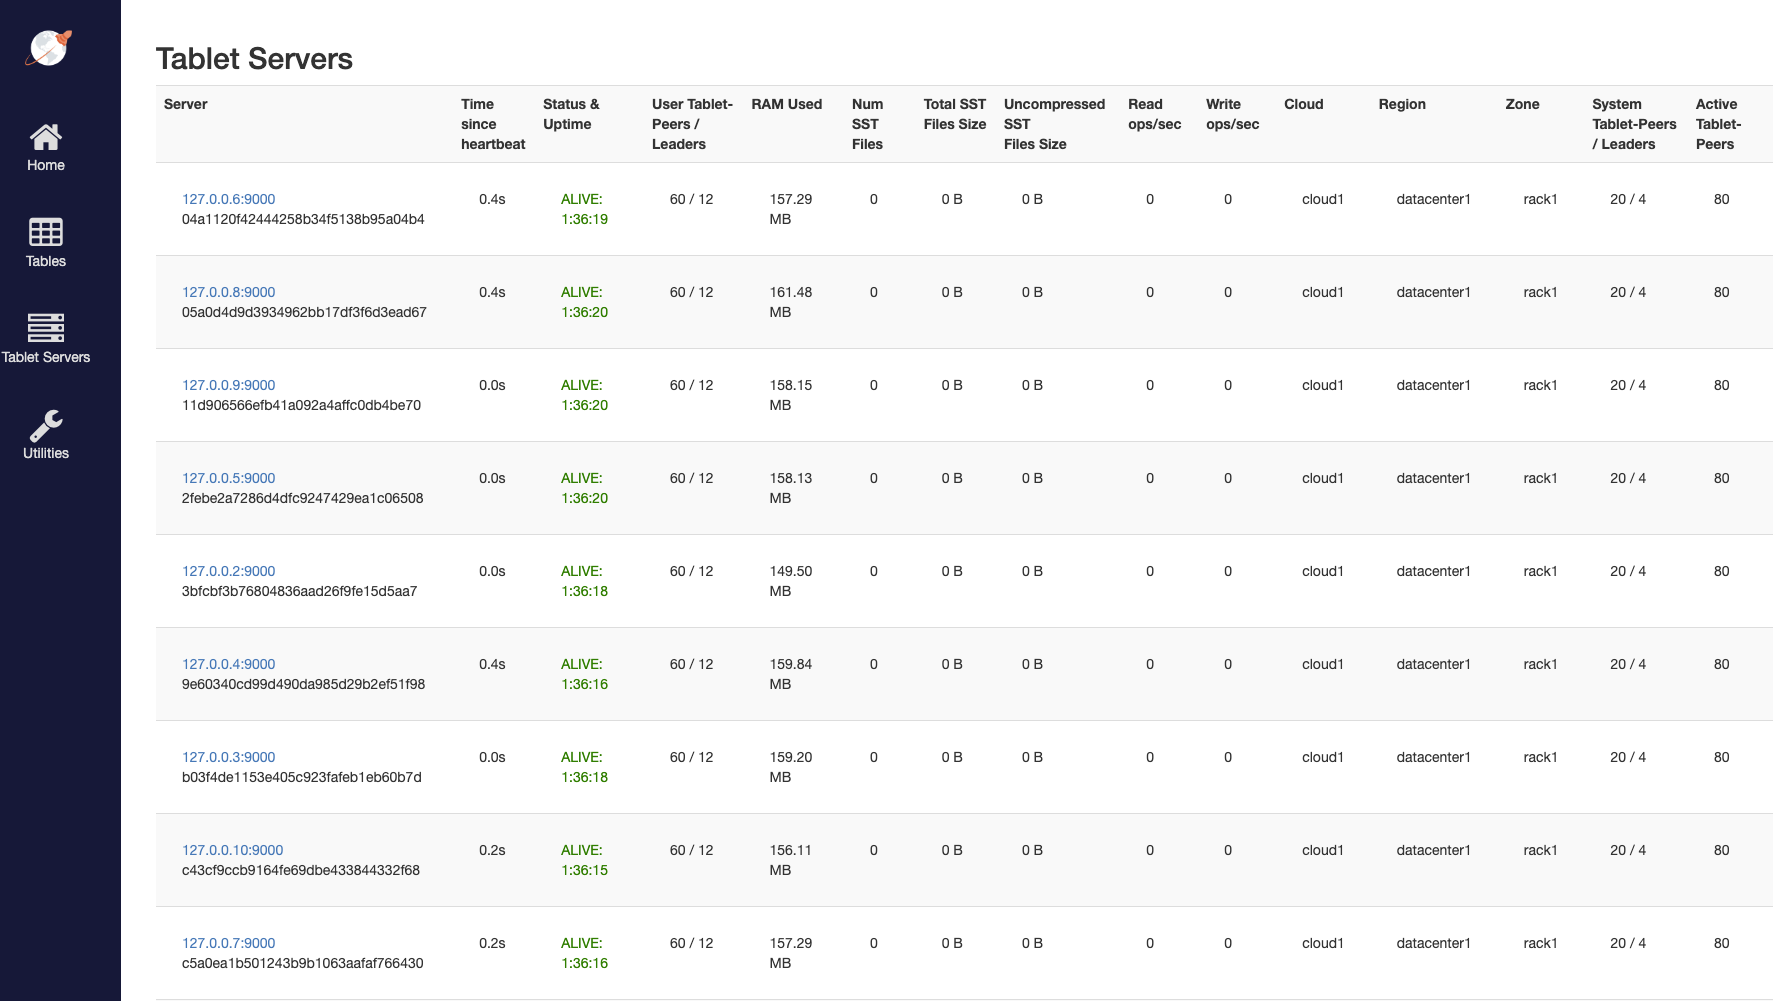Click the Tables menu label
This screenshot has width=1785, height=1001.
coord(46,261)
